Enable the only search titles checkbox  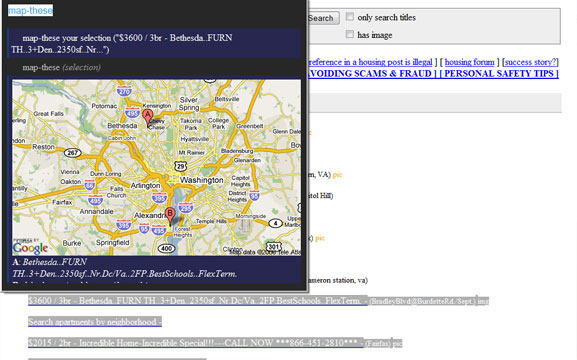pos(350,17)
